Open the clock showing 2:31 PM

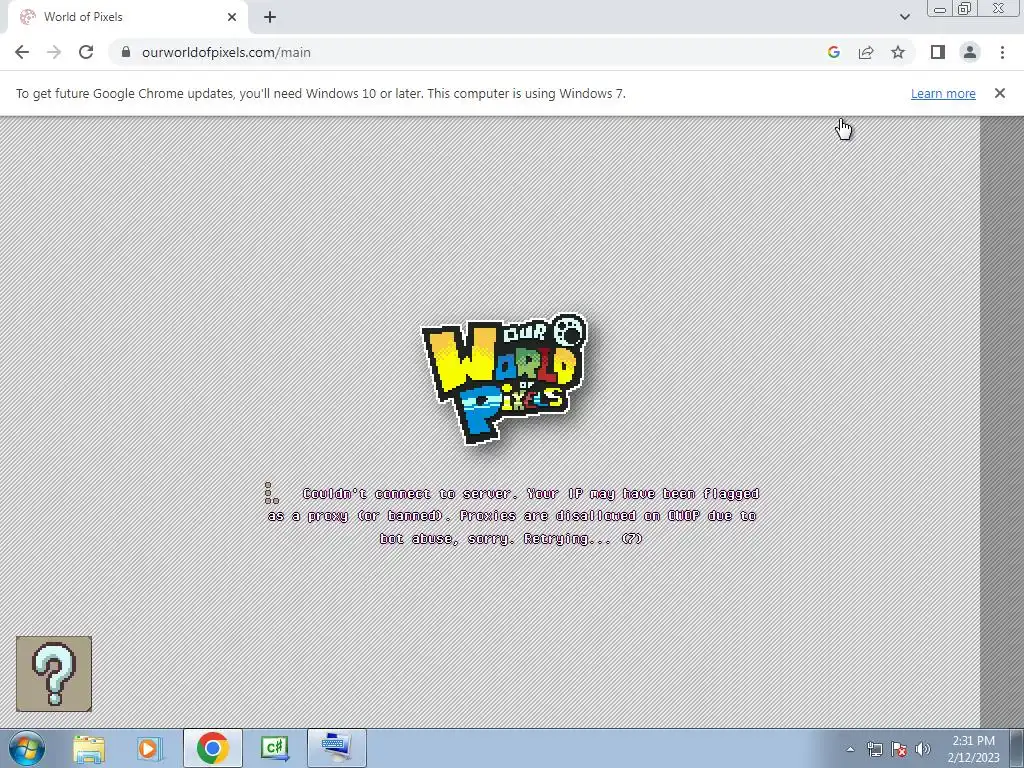point(973,749)
